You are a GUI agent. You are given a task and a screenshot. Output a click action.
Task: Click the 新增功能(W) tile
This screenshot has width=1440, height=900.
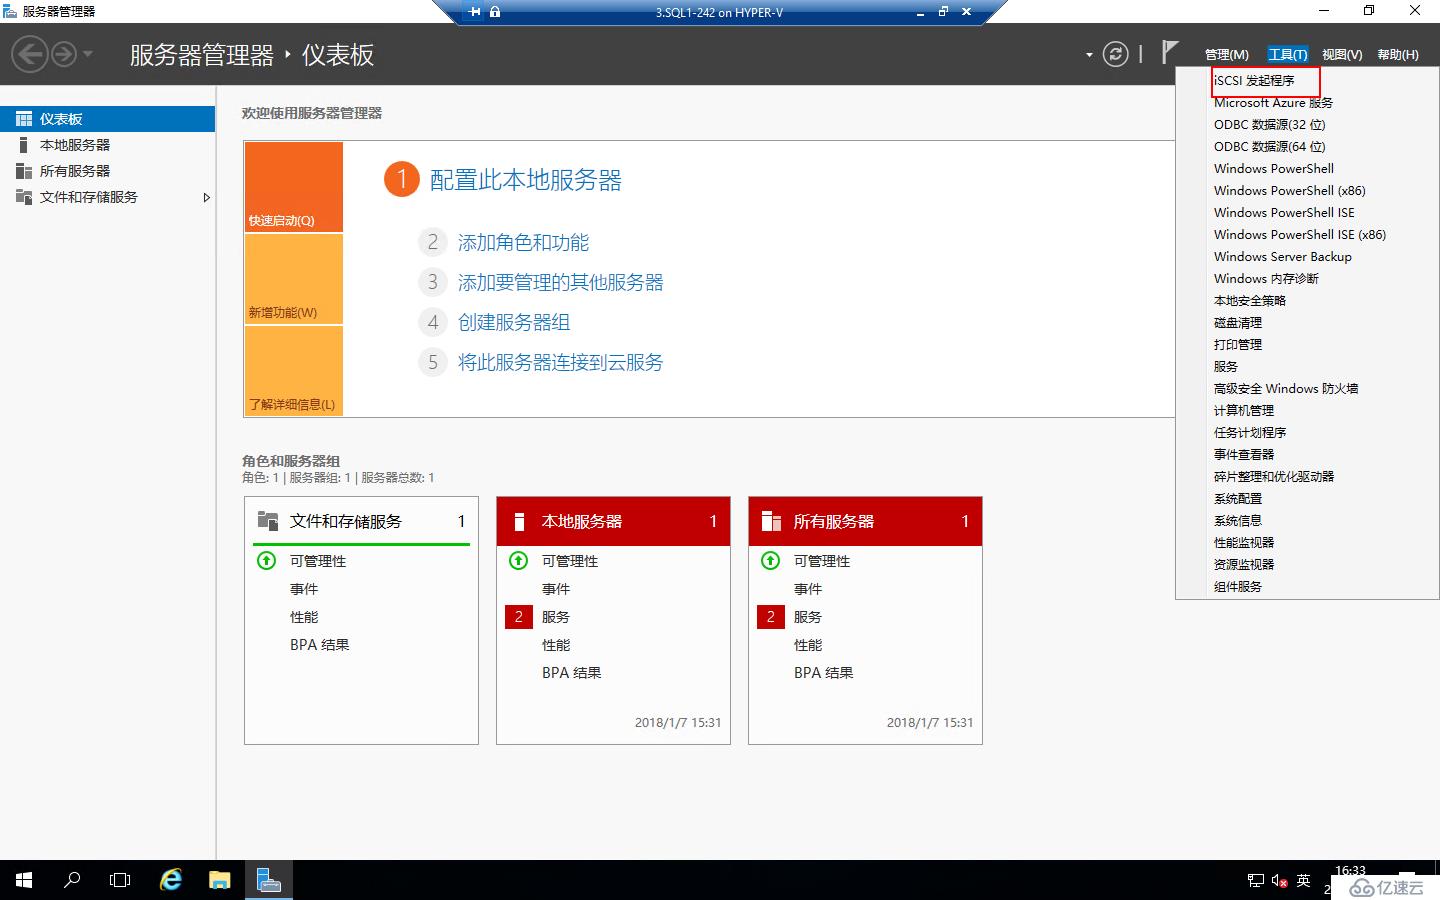[294, 279]
